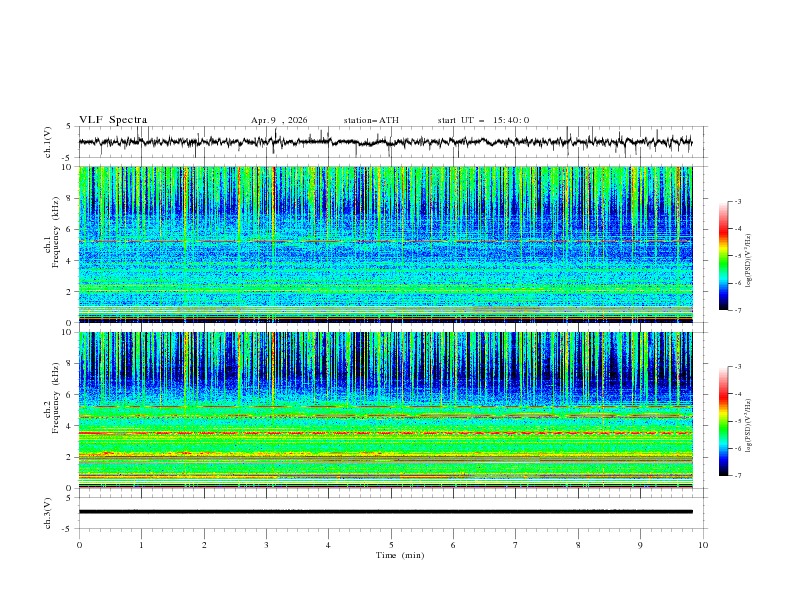Click time axis tick label "5"

pyautogui.click(x=391, y=545)
